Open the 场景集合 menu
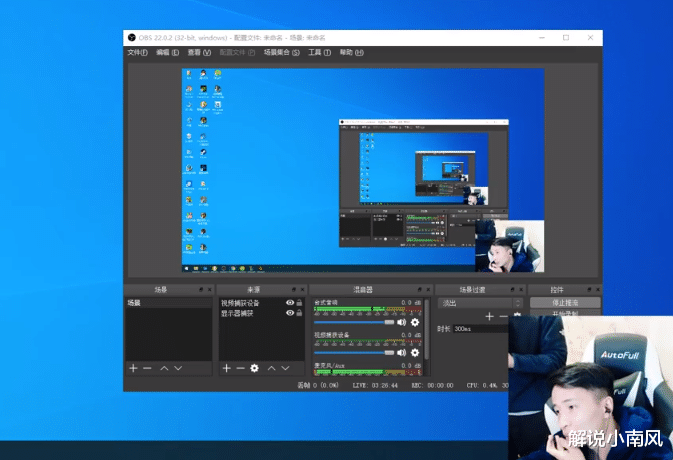Image resolution: width=673 pixels, height=460 pixels. (x=280, y=52)
